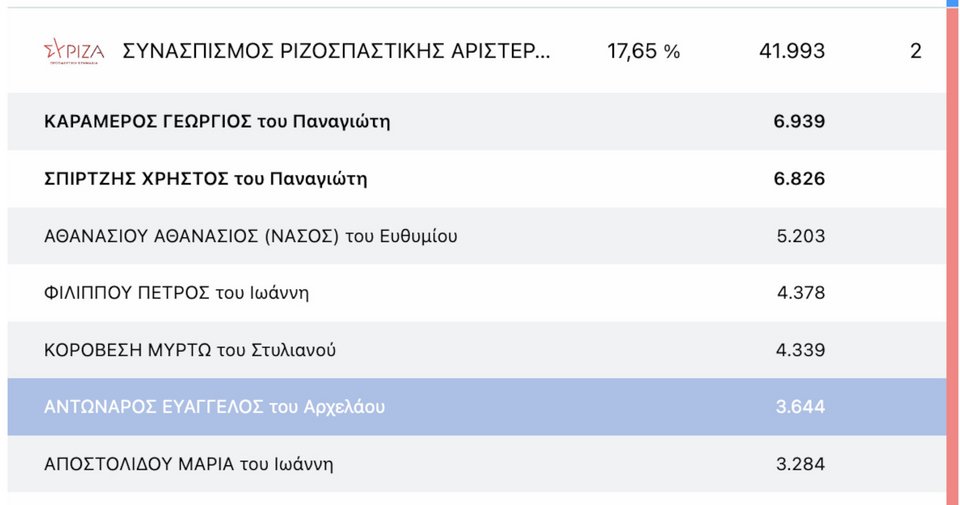Image resolution: width=960 pixels, height=505 pixels.
Task: Click vote count 4.339
Action: [x=800, y=351]
